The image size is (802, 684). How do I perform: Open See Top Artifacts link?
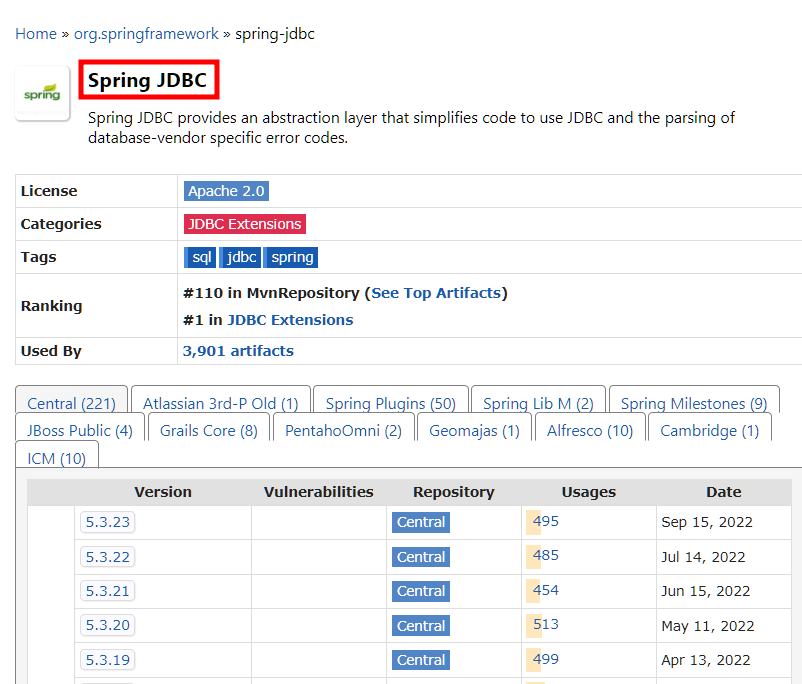pyautogui.click(x=436, y=293)
